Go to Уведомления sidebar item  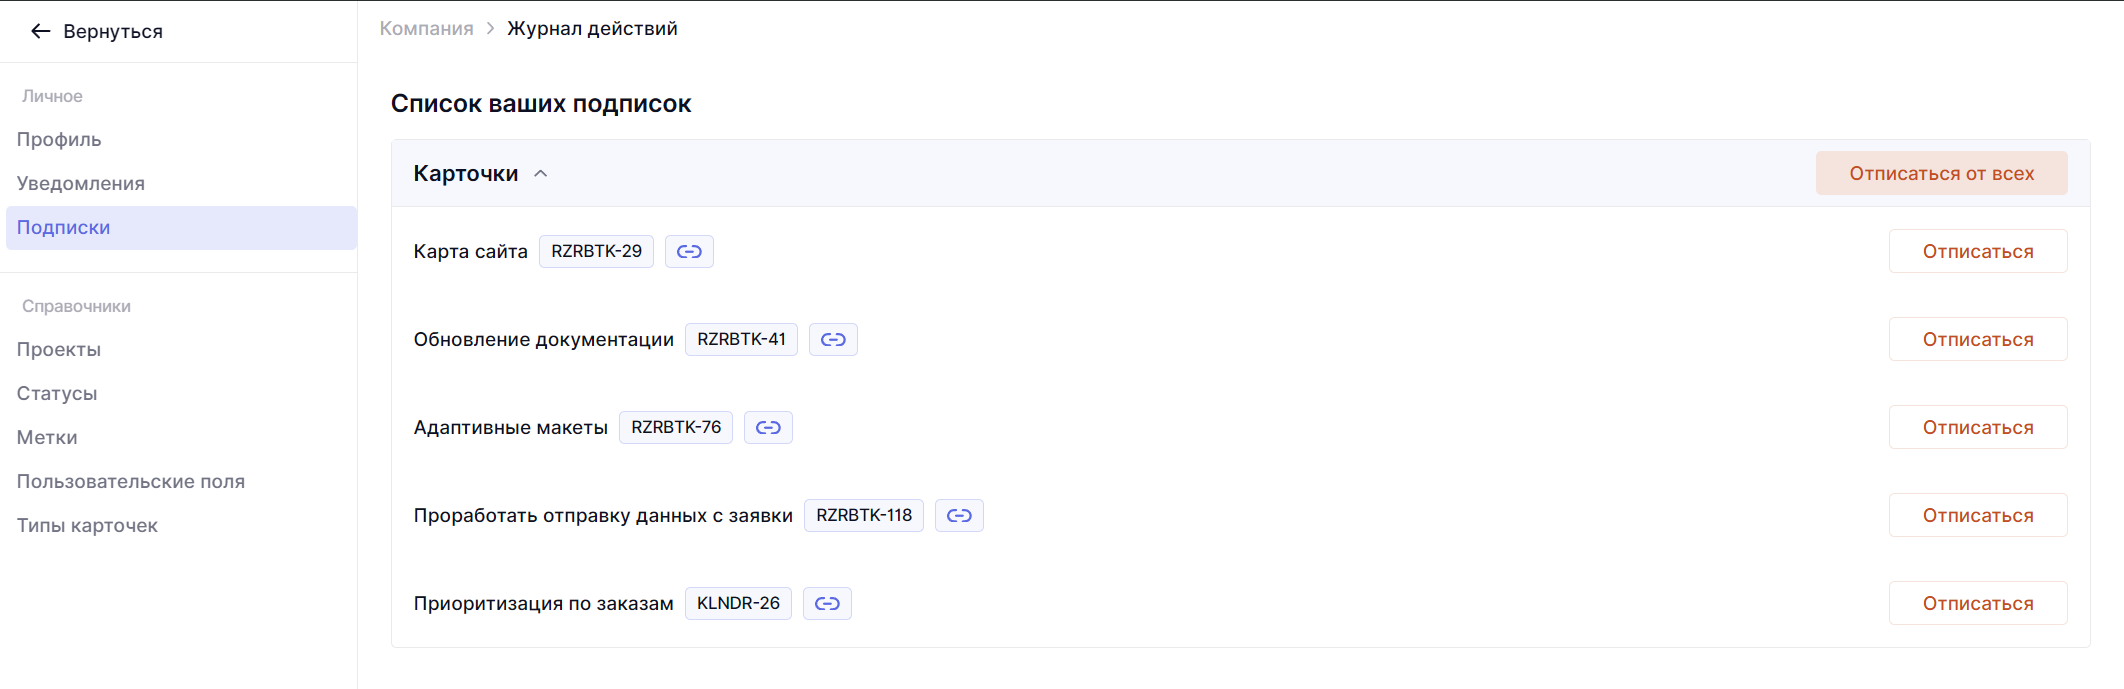point(81,184)
